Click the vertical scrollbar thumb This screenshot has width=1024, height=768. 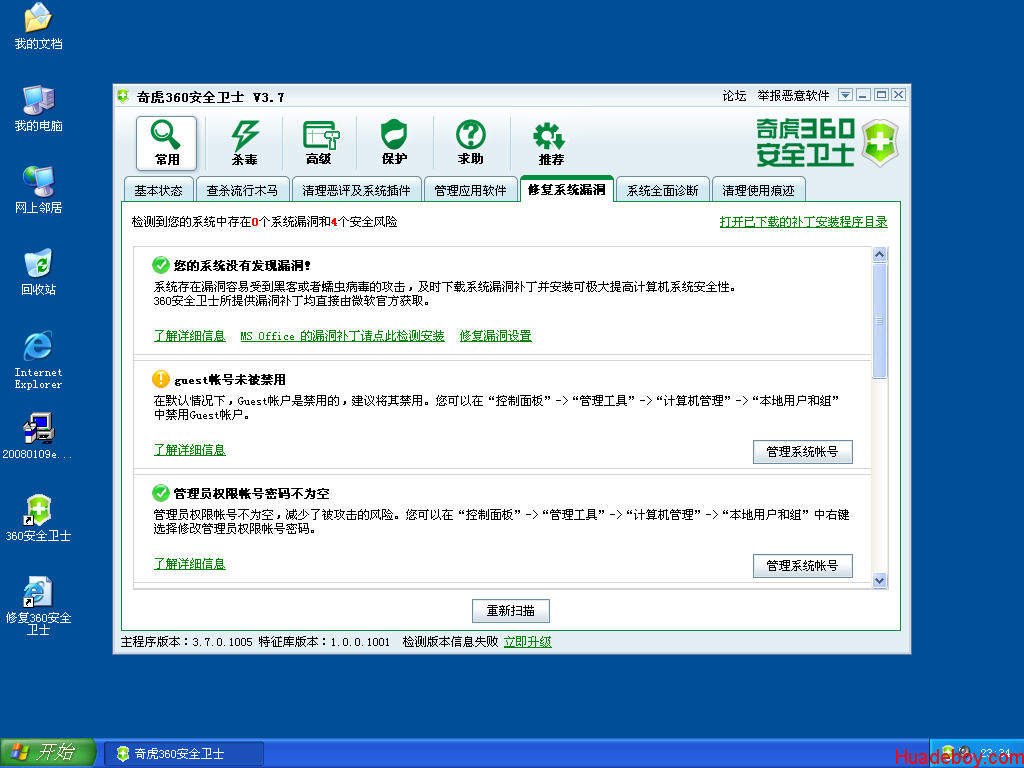[x=880, y=321]
